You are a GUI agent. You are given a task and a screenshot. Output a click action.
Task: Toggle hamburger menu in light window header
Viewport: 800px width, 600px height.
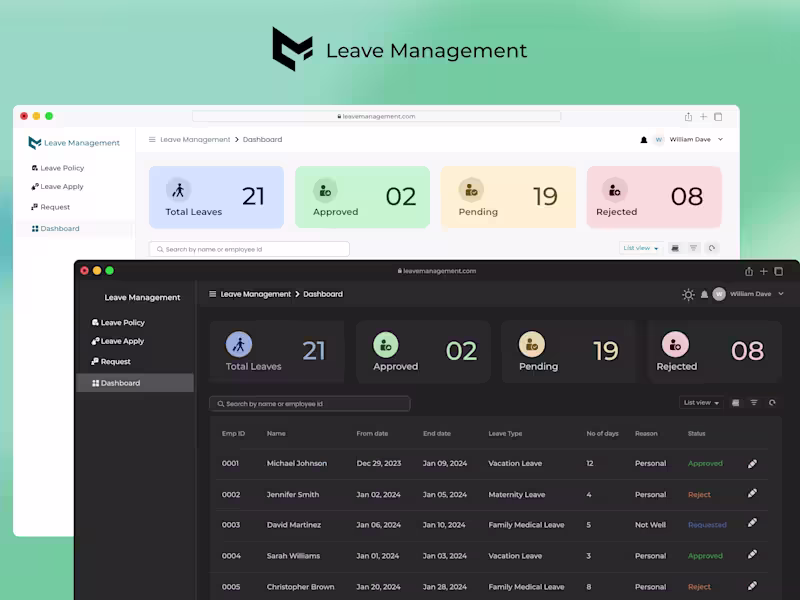coord(152,139)
